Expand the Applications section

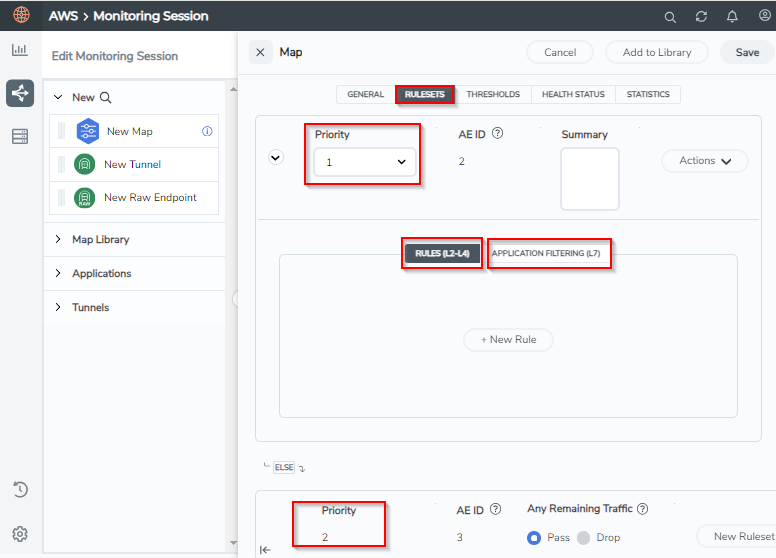(58, 273)
